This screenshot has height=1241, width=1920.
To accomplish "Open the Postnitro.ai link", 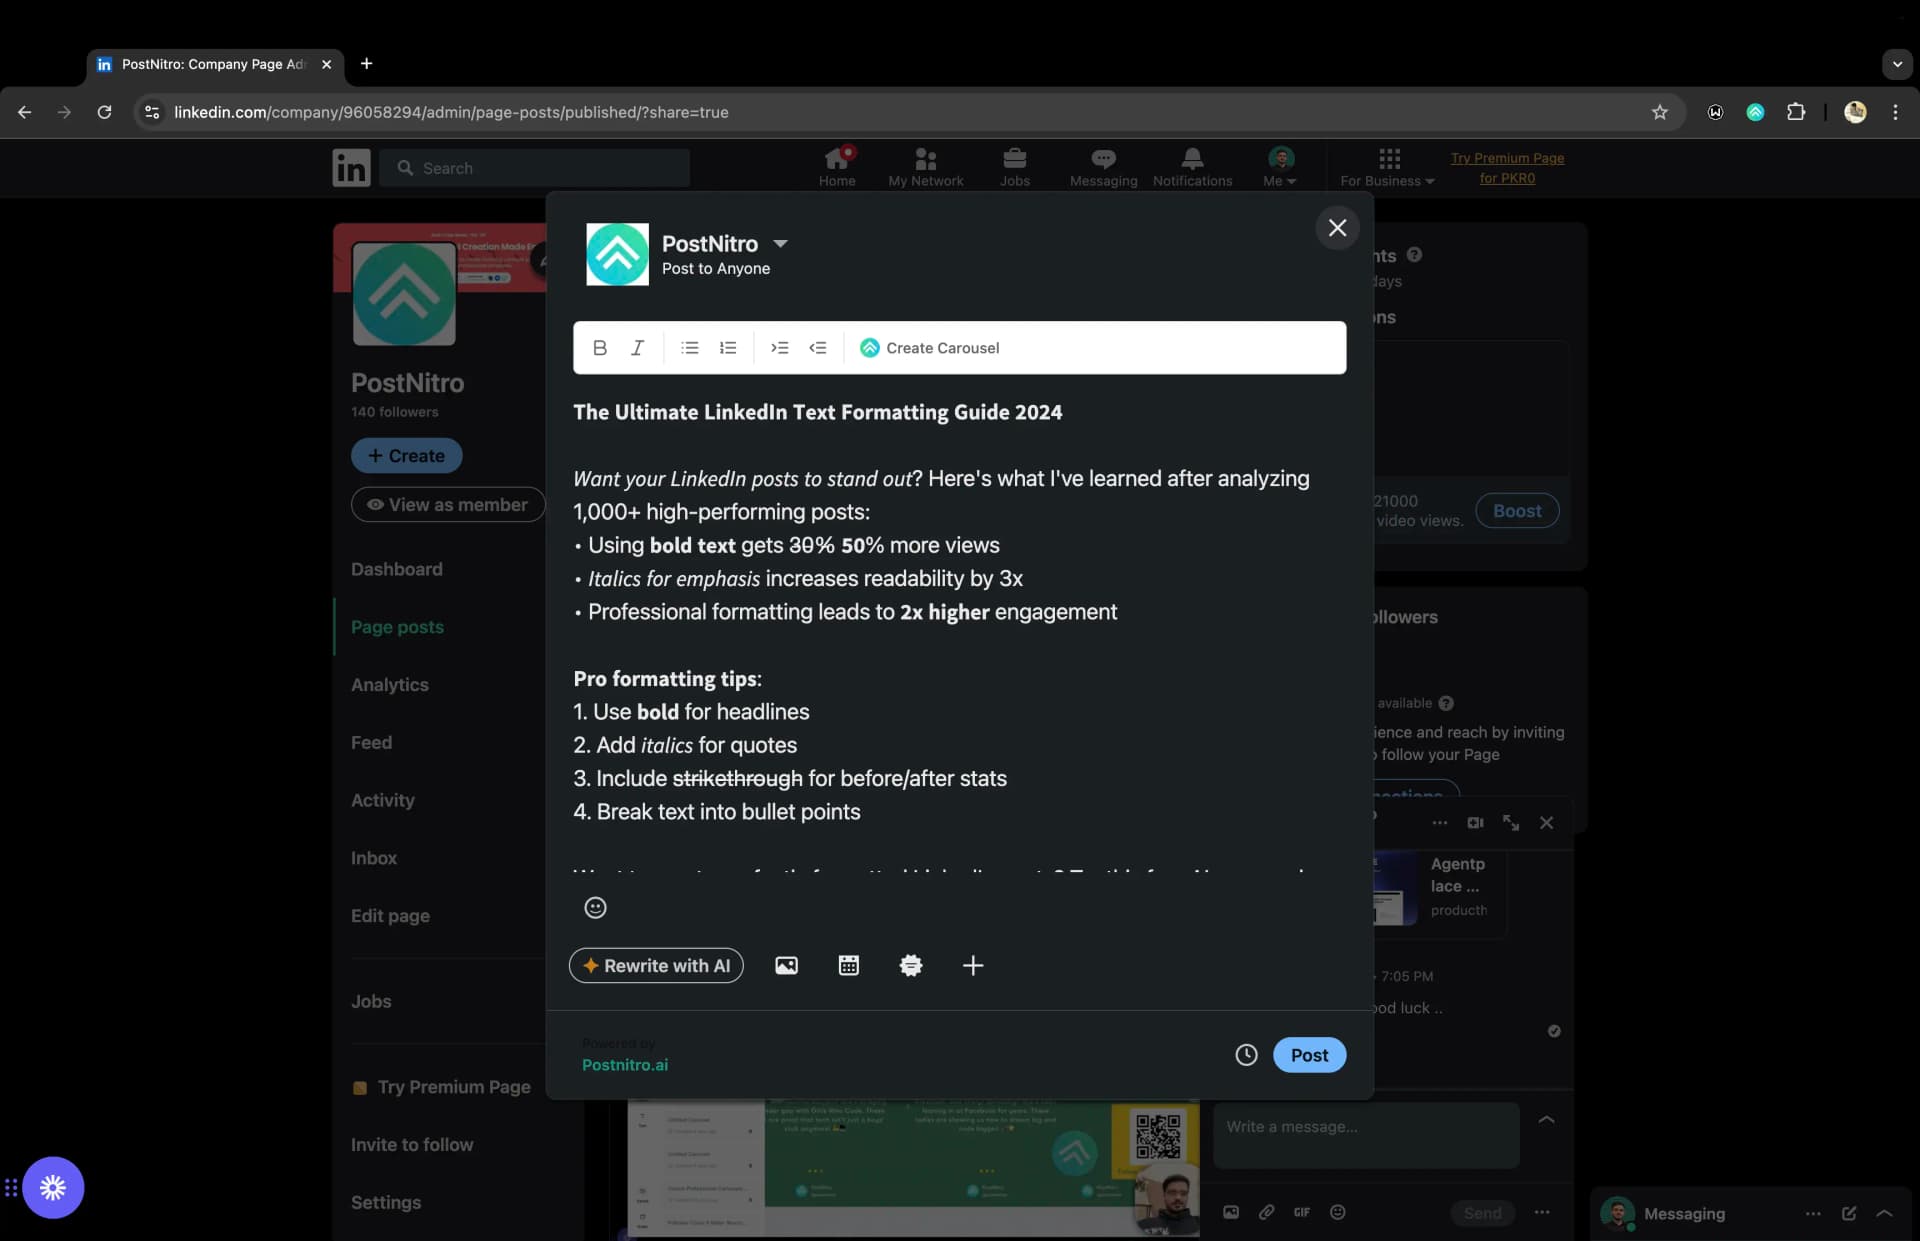I will 625,1065.
